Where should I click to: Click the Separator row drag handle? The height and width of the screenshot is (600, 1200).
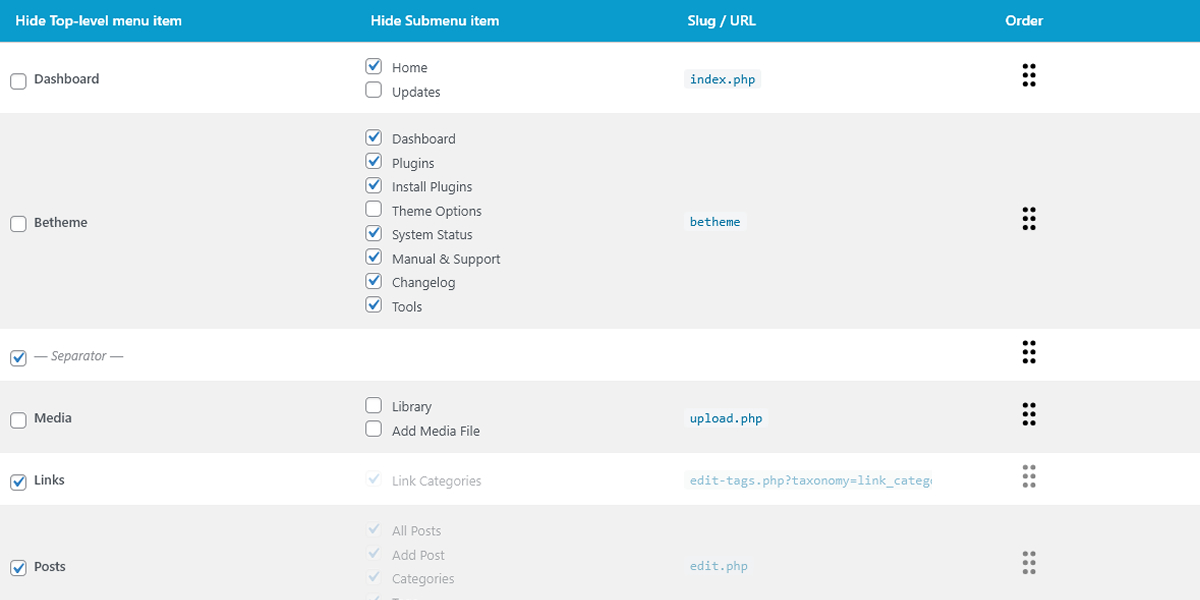[x=1028, y=352]
